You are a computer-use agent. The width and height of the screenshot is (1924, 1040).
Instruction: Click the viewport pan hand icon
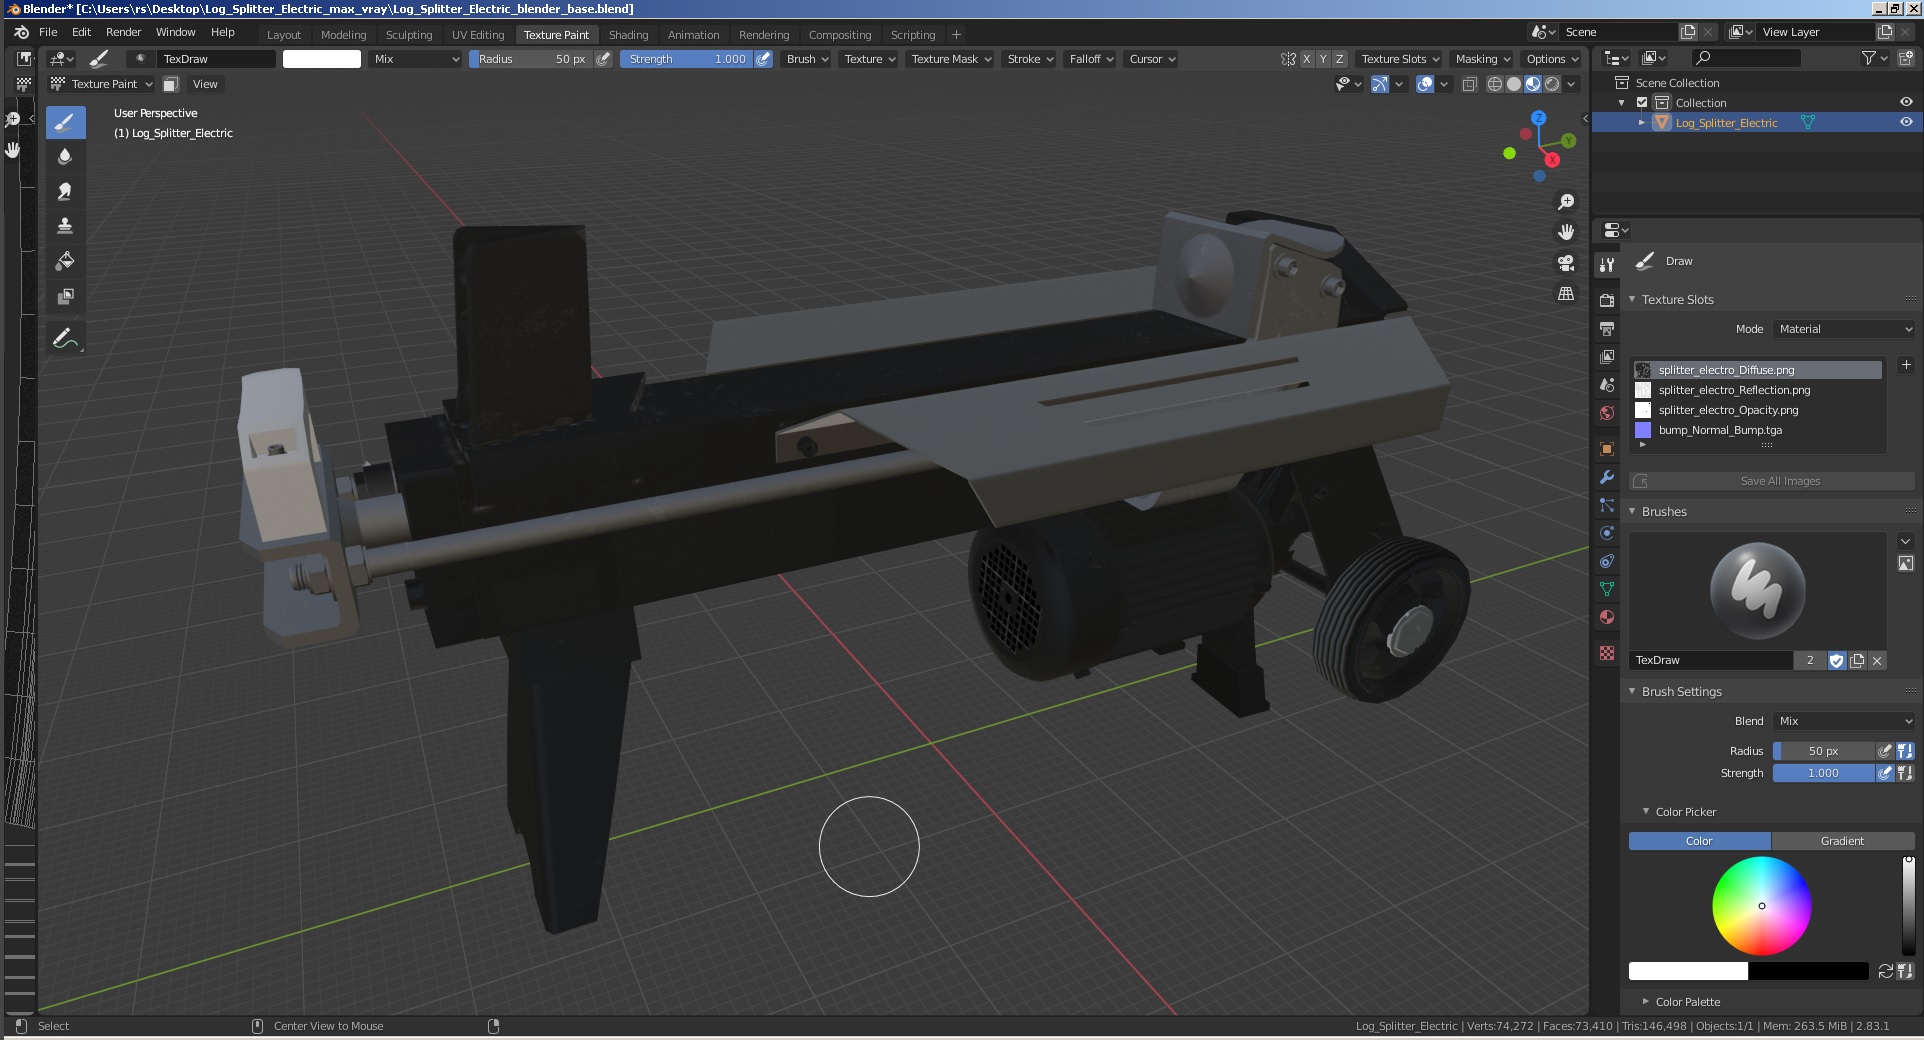coord(1566,232)
